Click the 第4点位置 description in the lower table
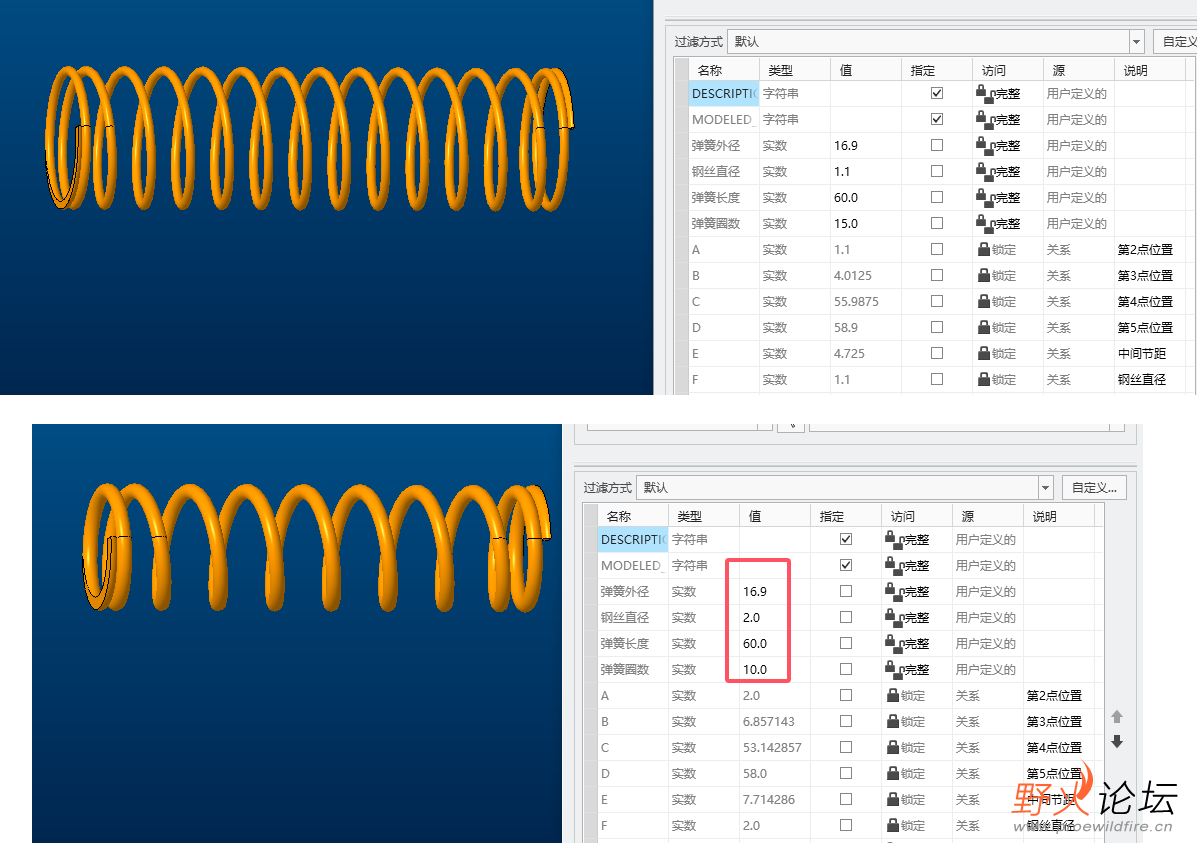1197x843 pixels. (x=1054, y=747)
